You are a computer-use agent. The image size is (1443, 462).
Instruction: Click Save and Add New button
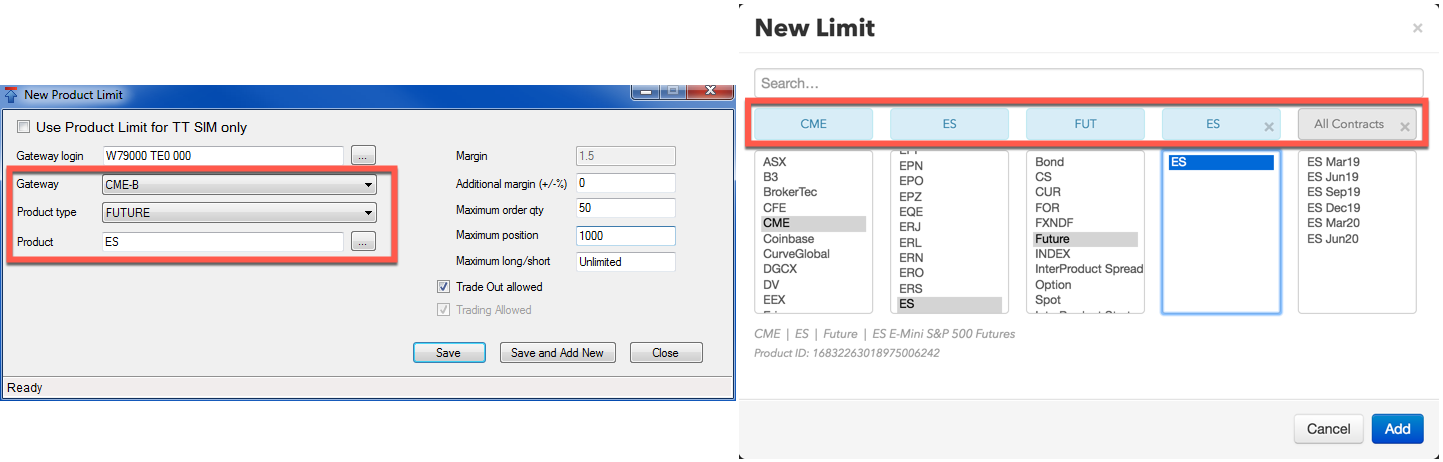(557, 352)
